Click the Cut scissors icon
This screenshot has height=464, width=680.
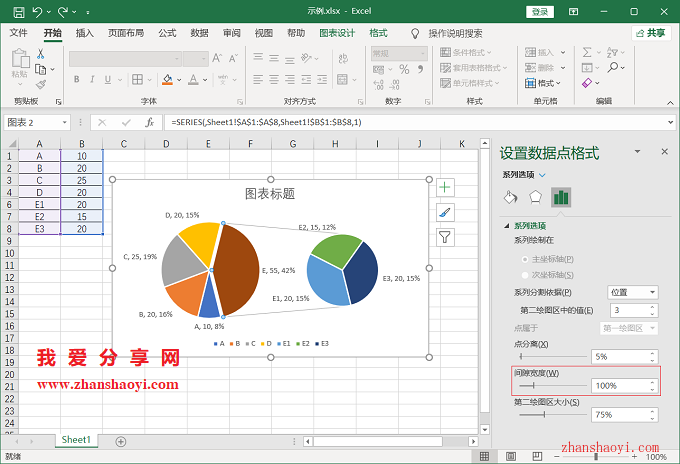coord(40,54)
